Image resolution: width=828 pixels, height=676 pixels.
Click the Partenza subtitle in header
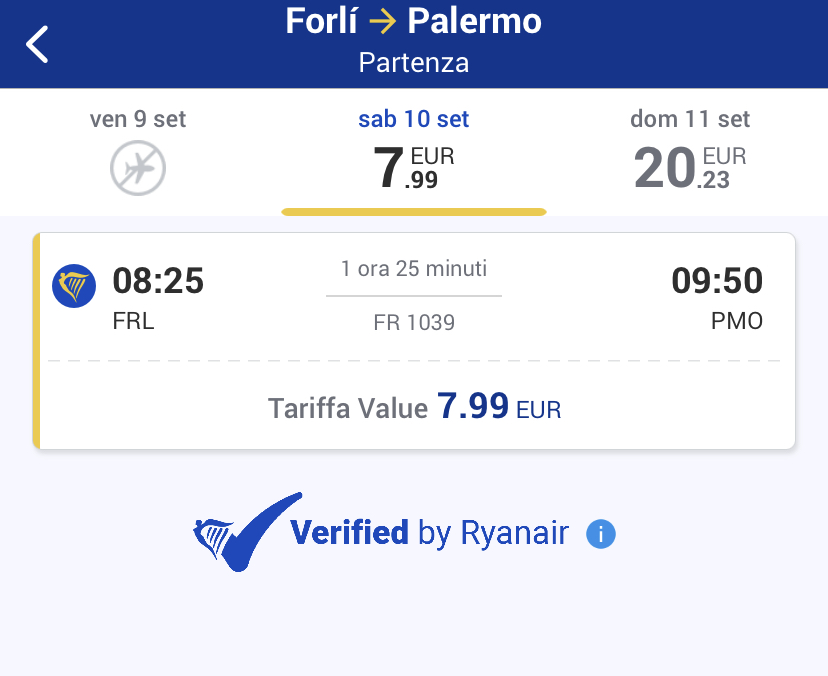(x=414, y=63)
